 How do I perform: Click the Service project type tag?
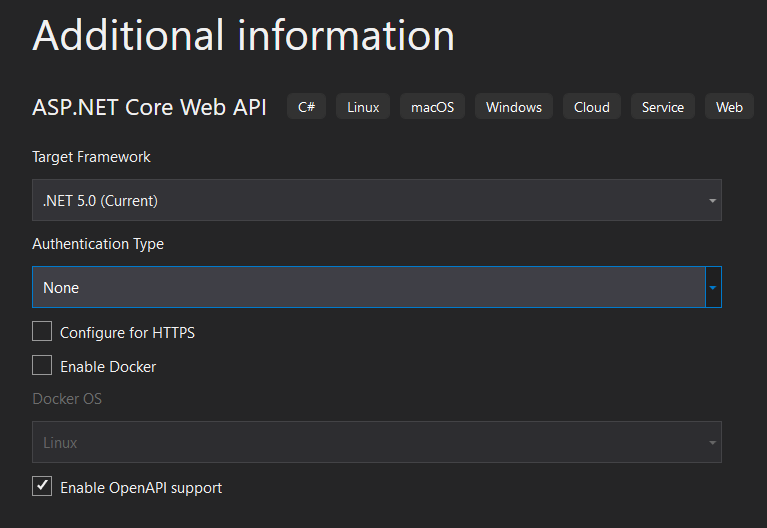662,107
